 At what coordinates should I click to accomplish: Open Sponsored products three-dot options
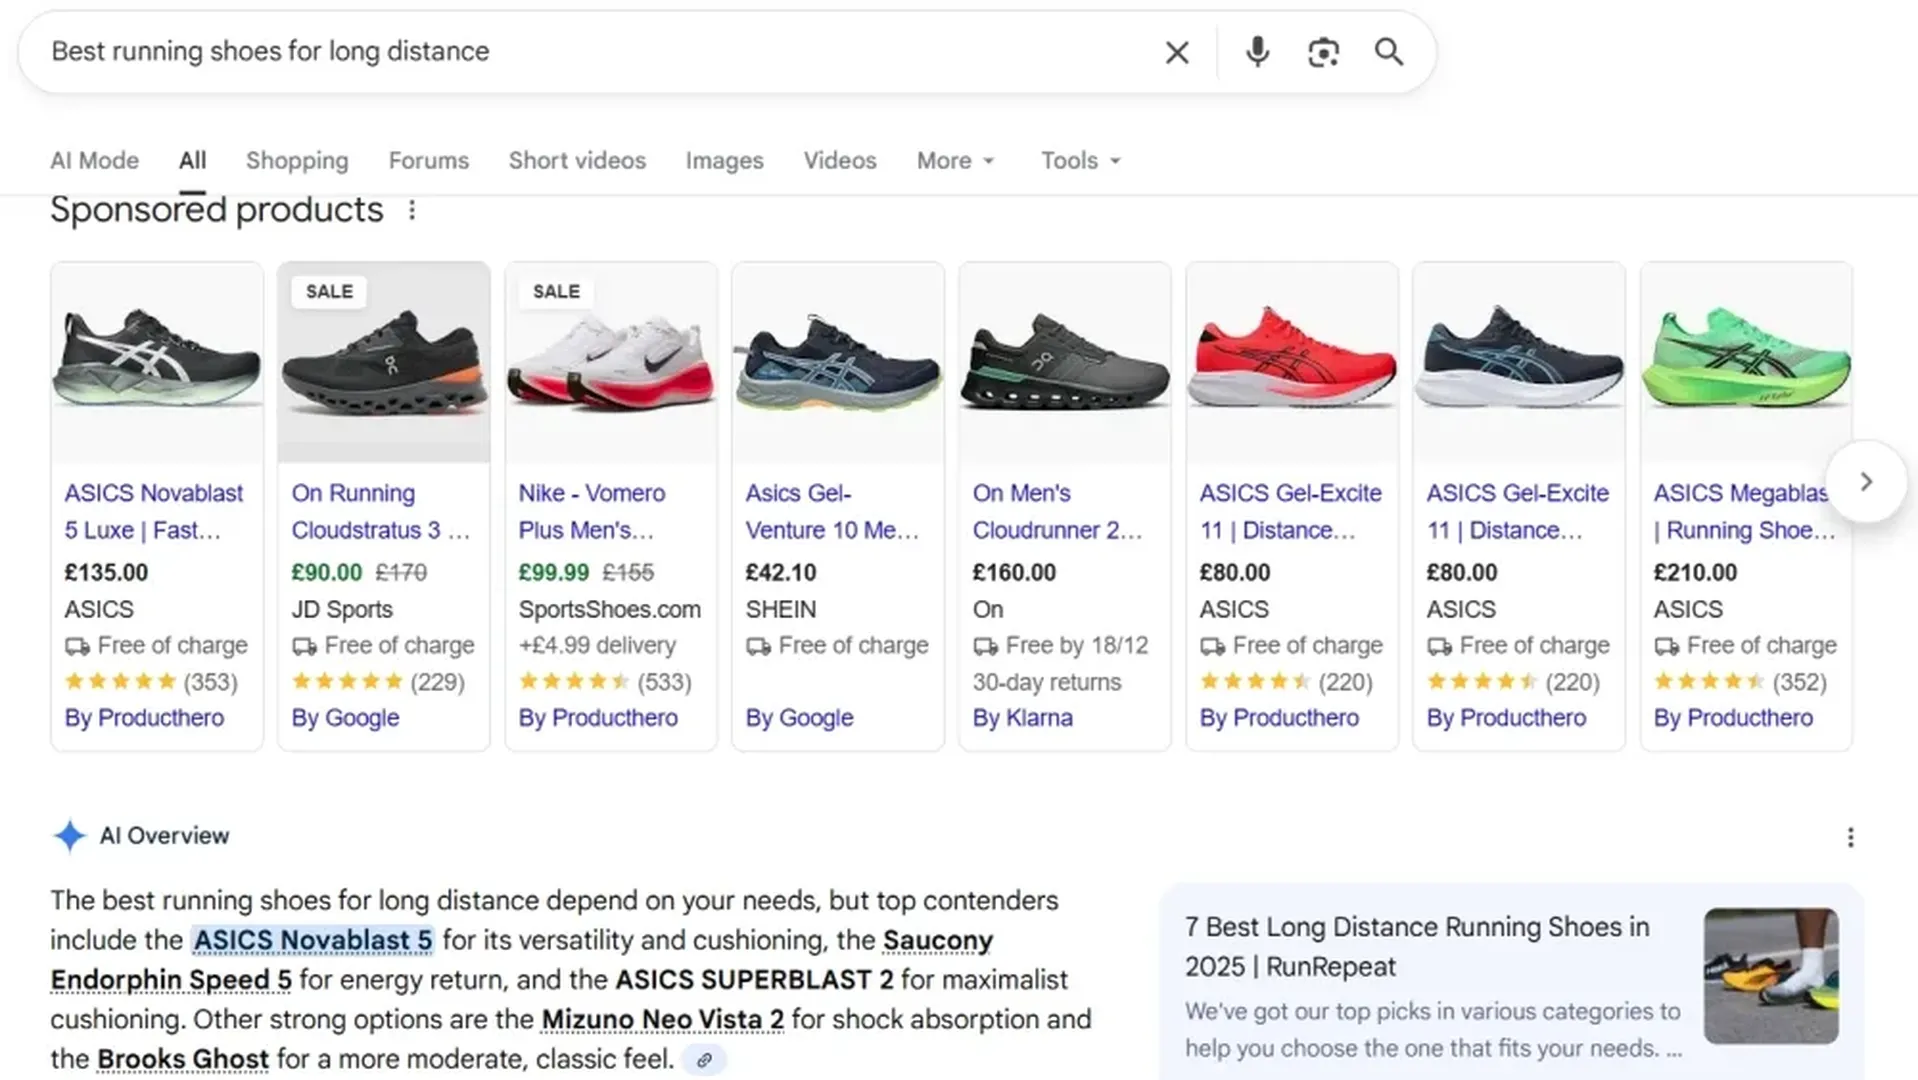[412, 210]
